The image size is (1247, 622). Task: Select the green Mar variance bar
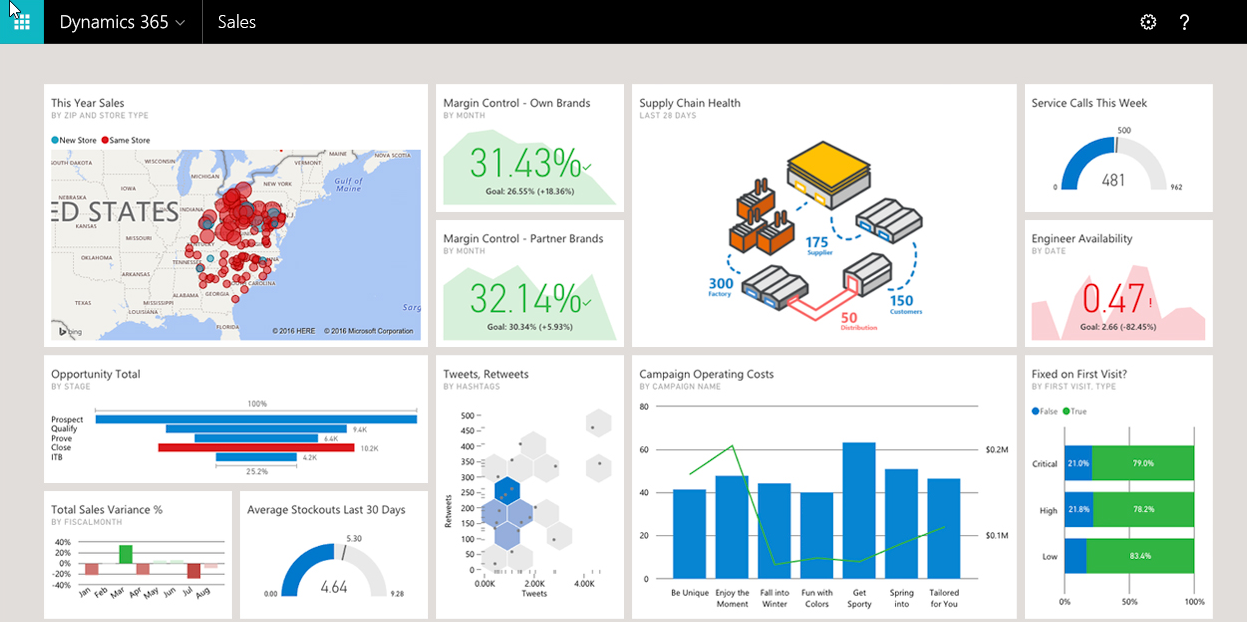tap(126, 554)
